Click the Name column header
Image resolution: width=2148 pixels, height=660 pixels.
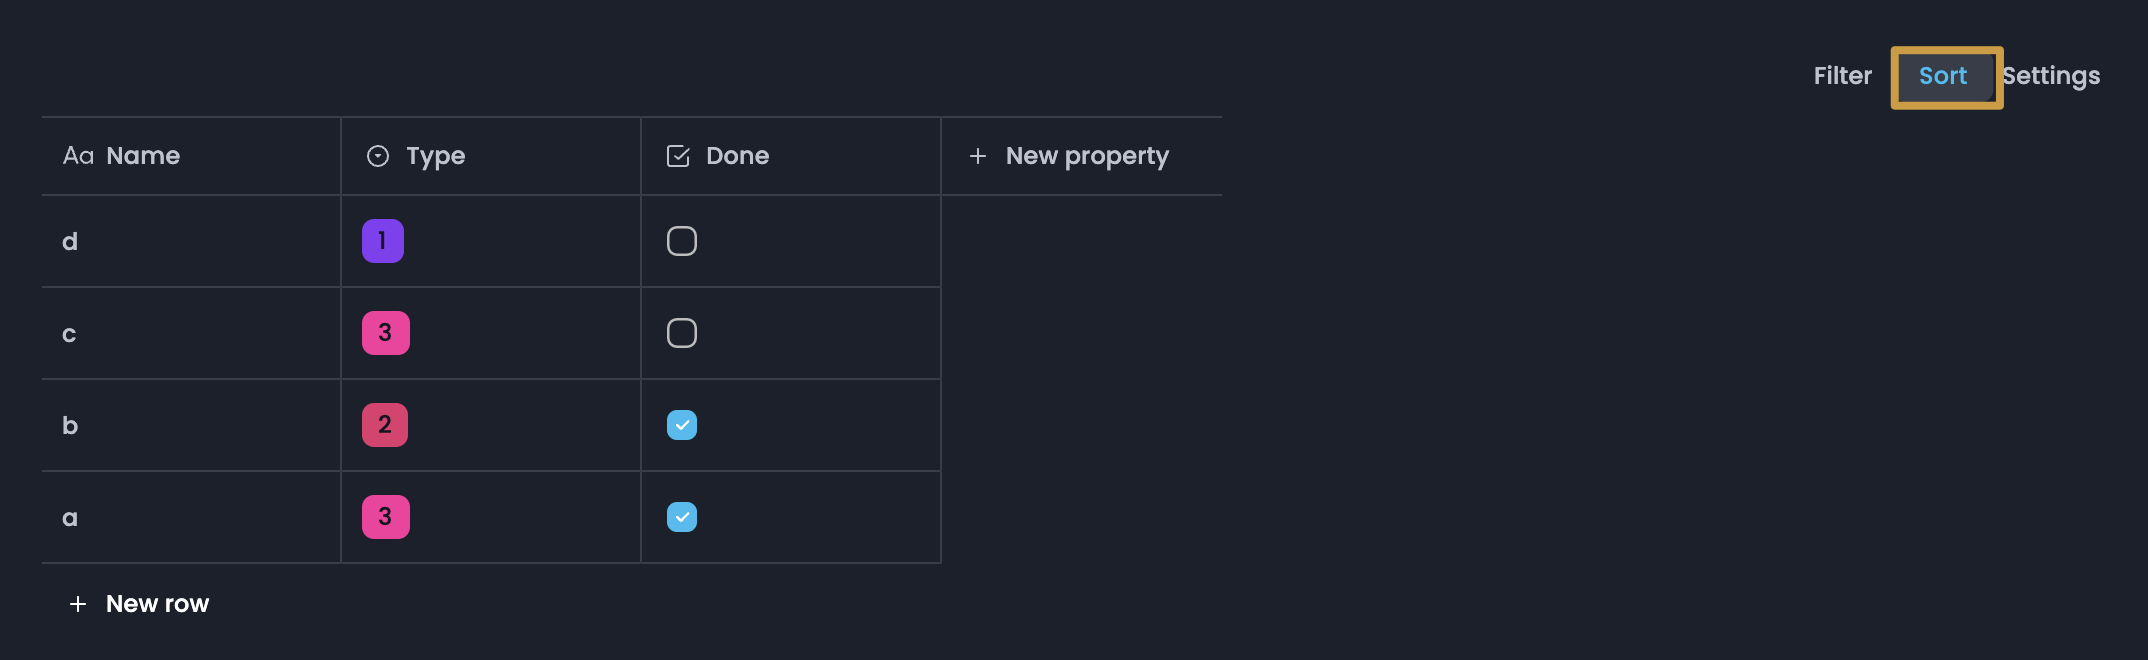tap(143, 156)
